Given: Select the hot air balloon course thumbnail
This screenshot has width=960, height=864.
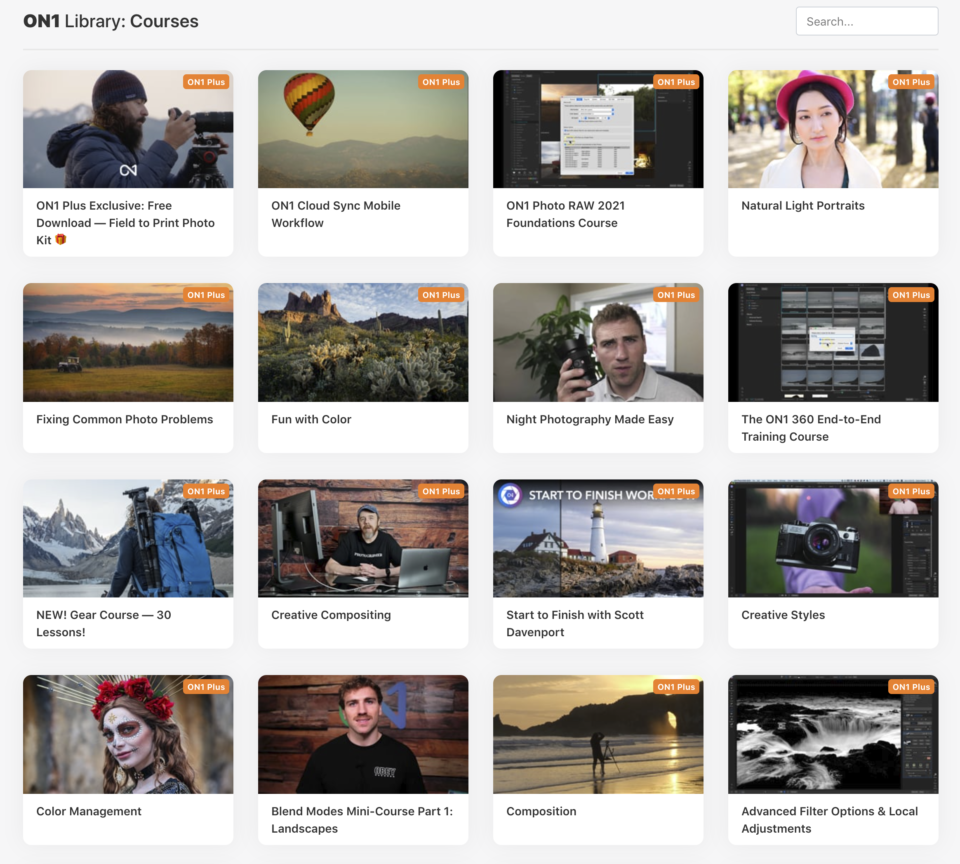Looking at the screenshot, I should click(x=362, y=129).
